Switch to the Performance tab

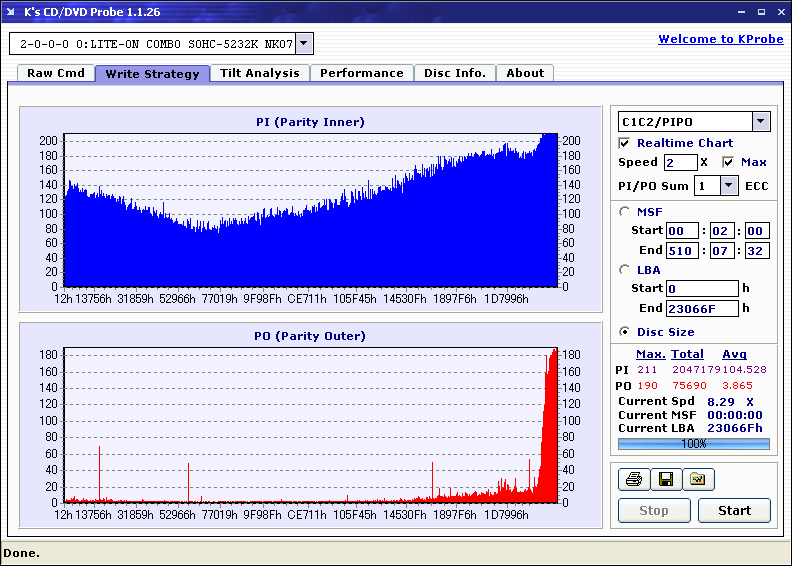362,73
